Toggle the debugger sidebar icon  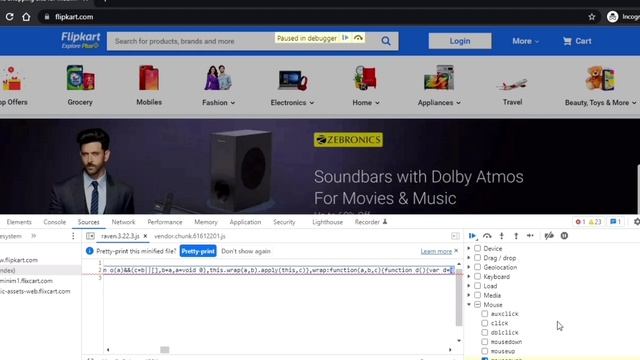[x=455, y=236]
